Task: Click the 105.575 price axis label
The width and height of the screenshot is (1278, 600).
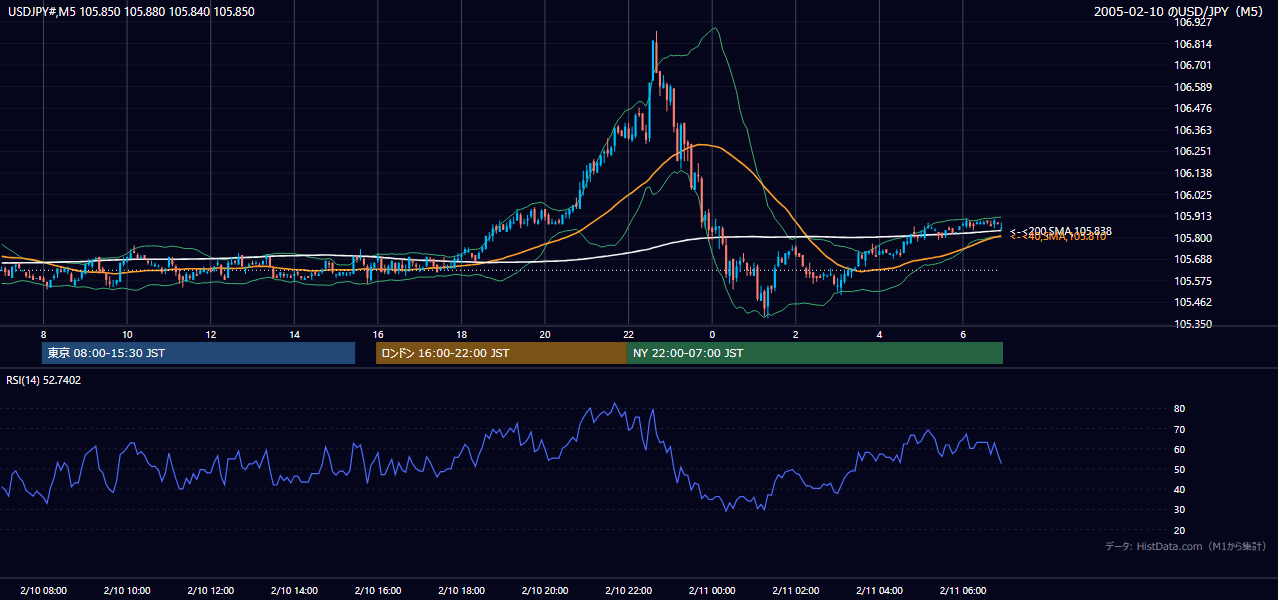Action: point(1193,281)
